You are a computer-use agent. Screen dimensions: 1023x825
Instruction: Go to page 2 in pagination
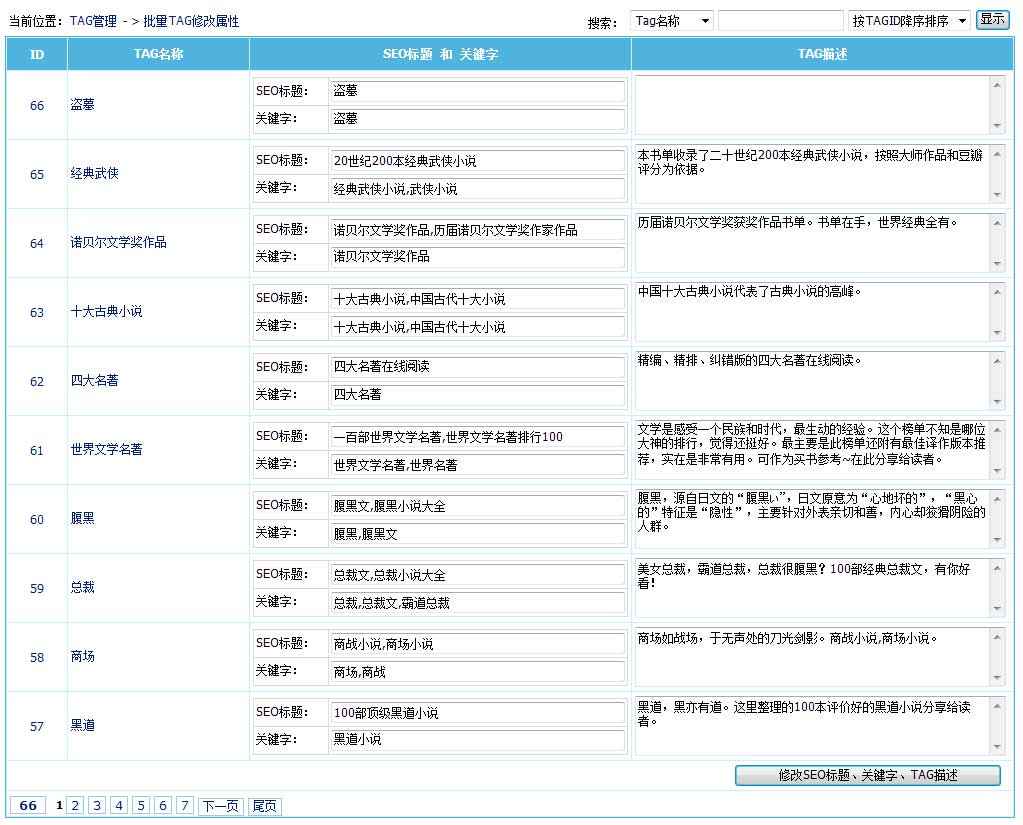tap(75, 805)
